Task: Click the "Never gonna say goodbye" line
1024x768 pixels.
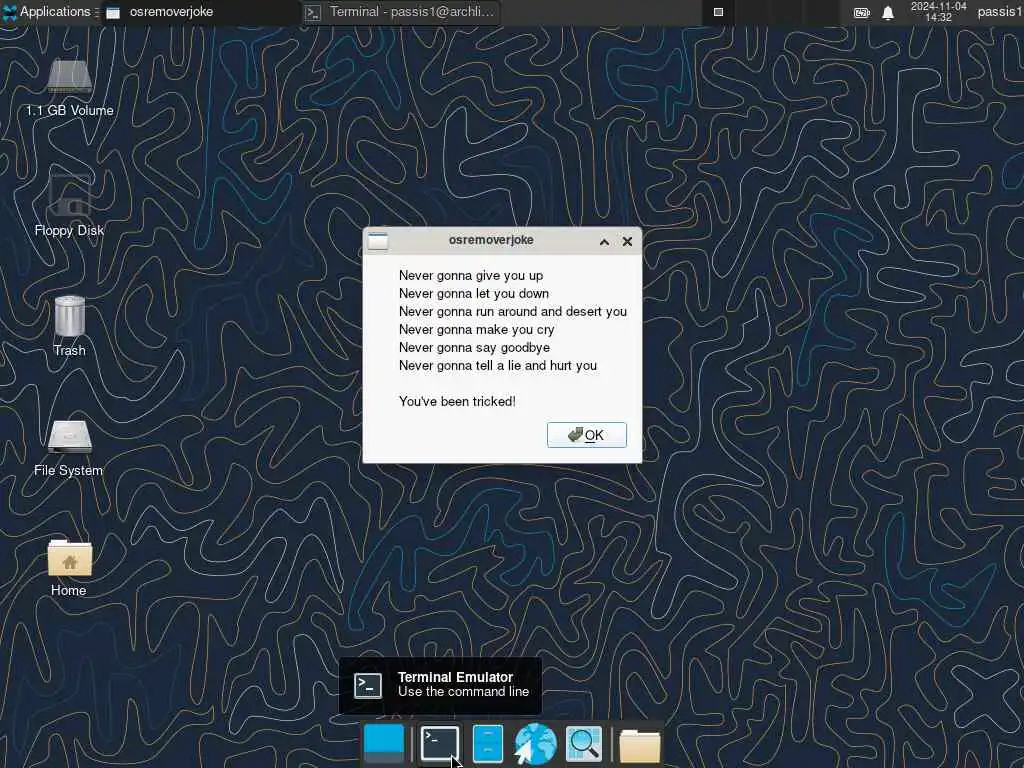Action: pyautogui.click(x=474, y=347)
